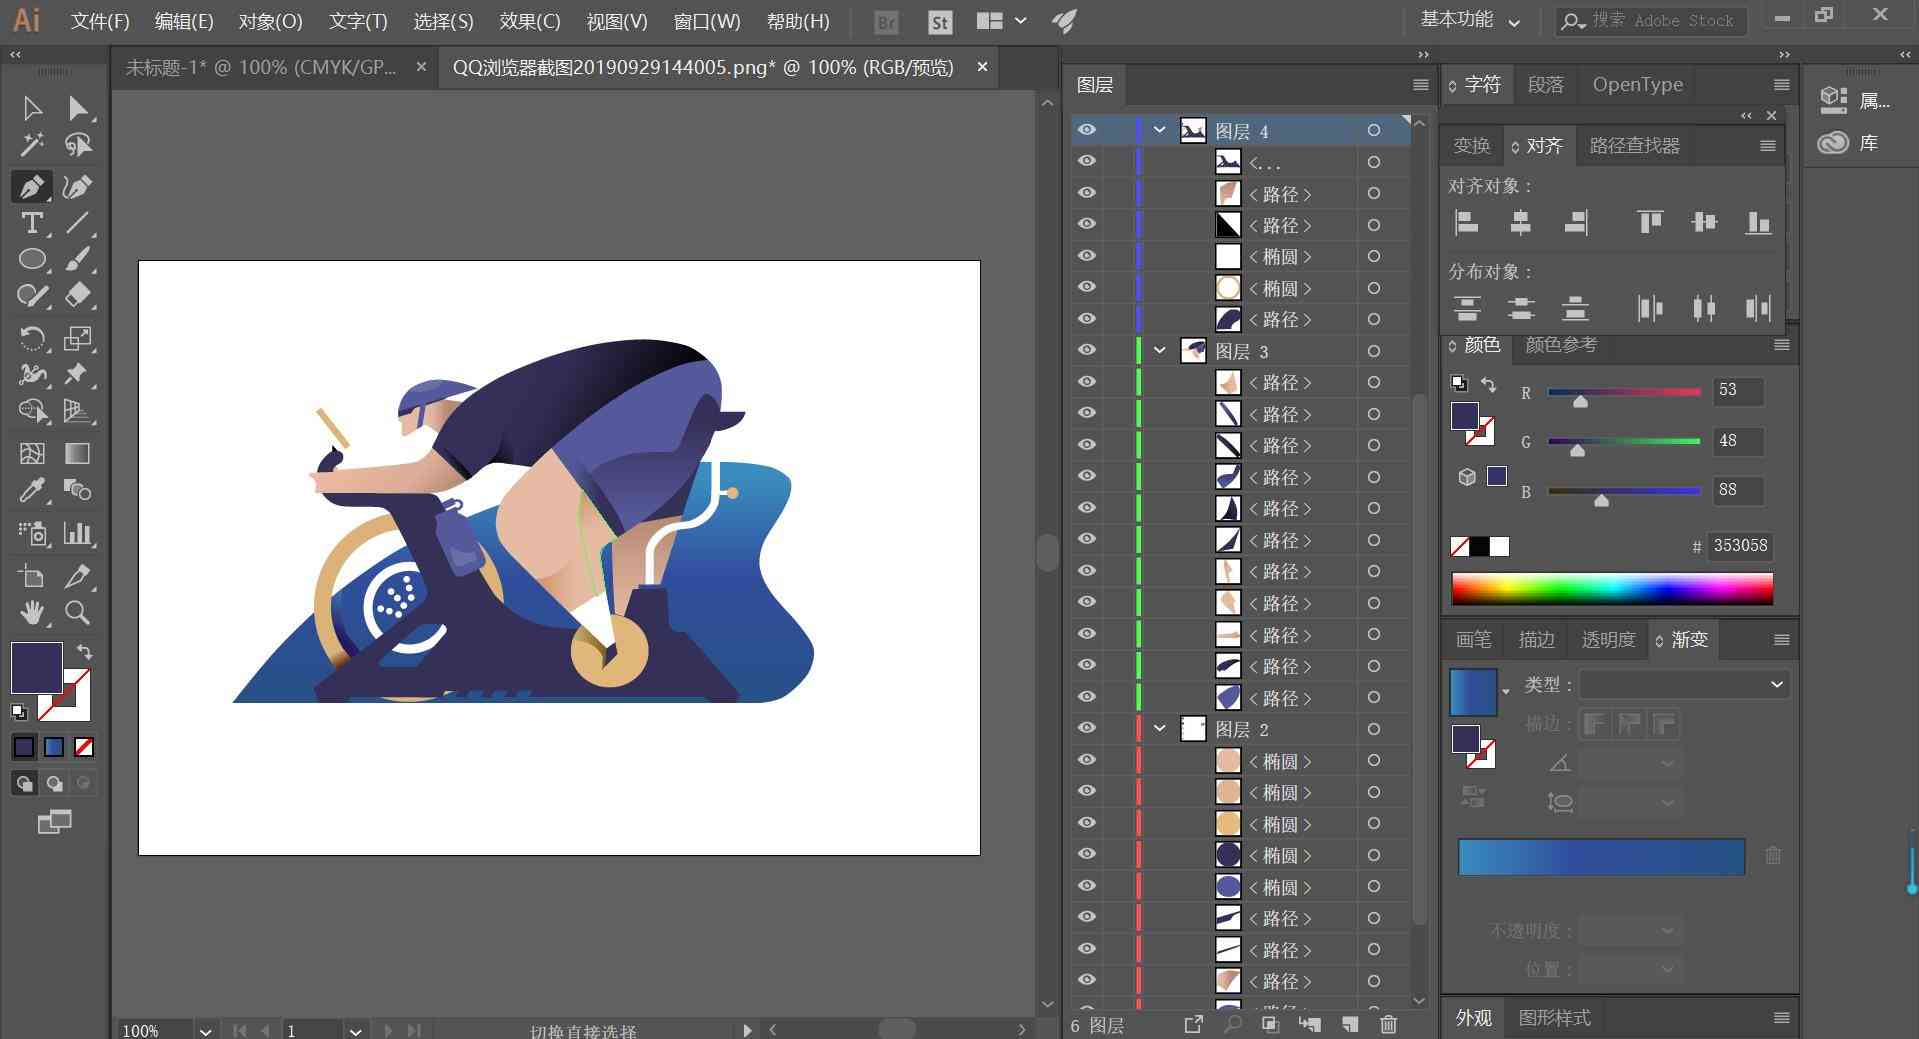Choose the Artboard tool
1919x1039 pixels.
(31, 576)
